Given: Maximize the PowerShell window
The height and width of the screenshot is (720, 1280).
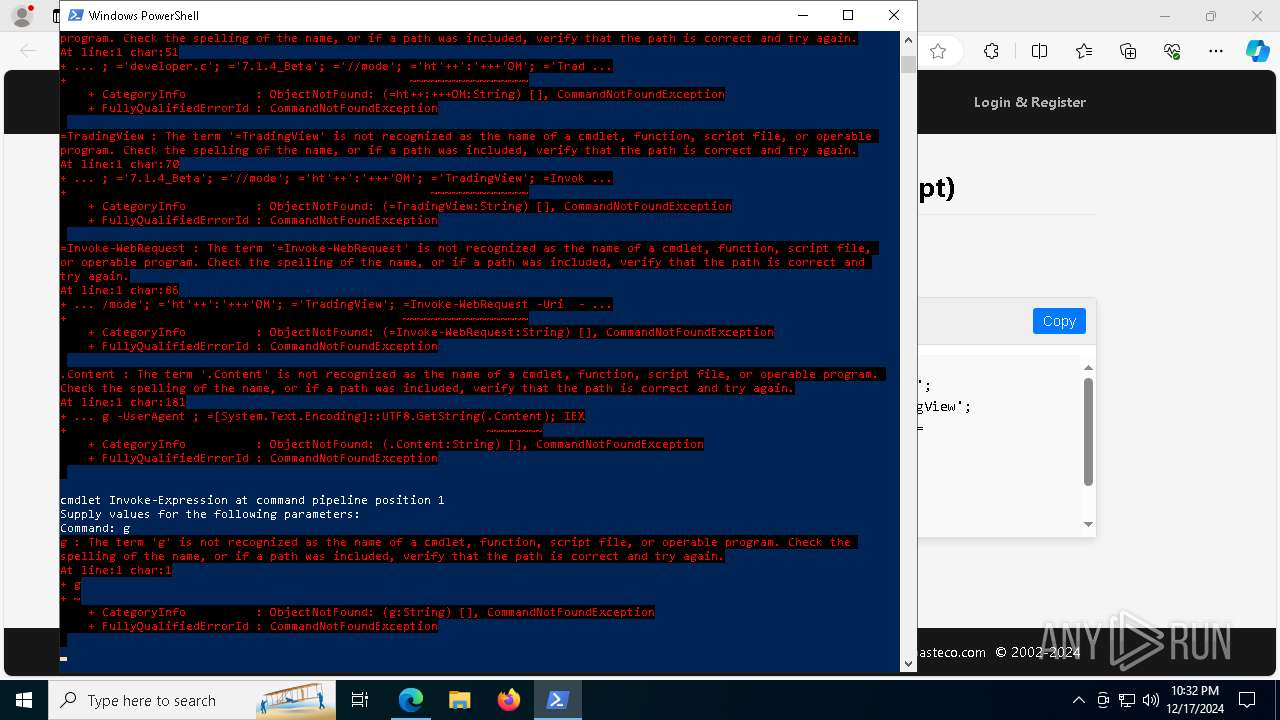Looking at the screenshot, I should tap(848, 15).
